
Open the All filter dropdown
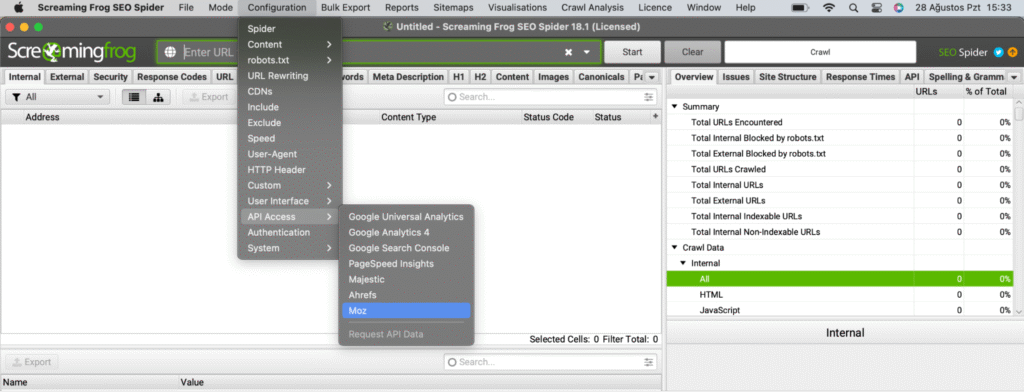coord(57,97)
